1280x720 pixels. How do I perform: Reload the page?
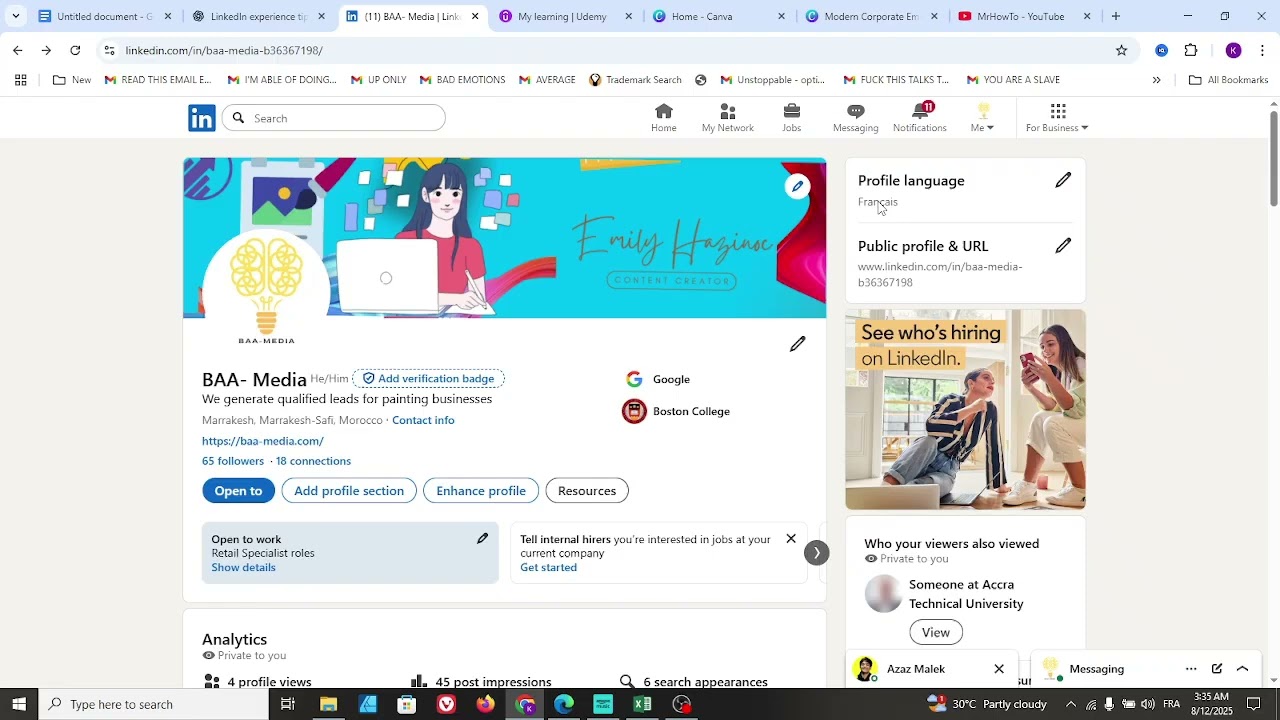(75, 50)
